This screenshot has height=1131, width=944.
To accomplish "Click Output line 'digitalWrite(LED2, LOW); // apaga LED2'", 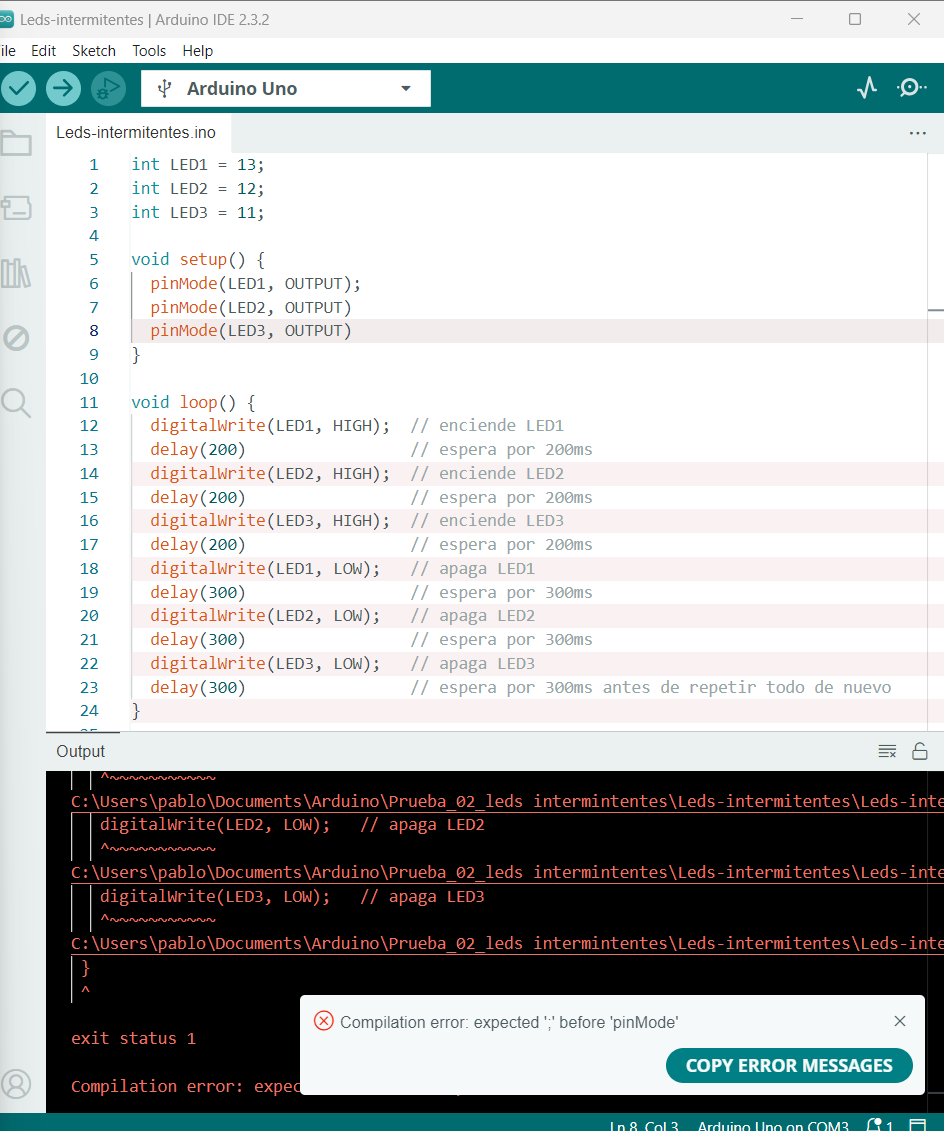I will [292, 824].
